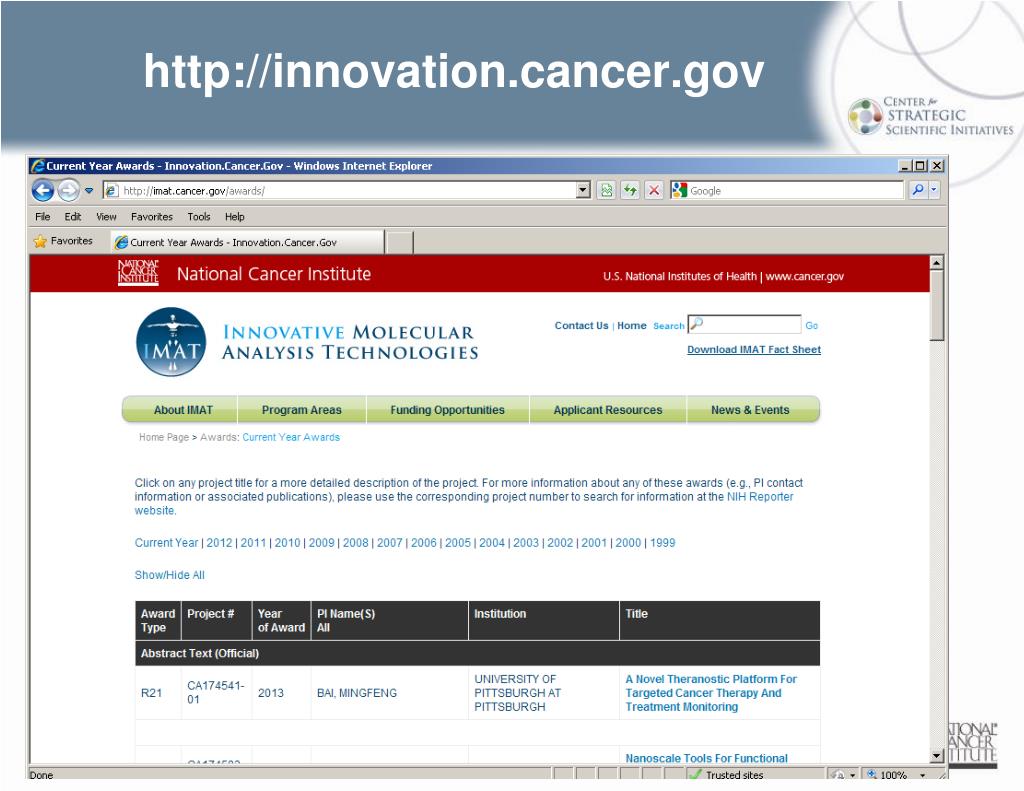The image size is (1024, 791).
Task: Click the IMAT site search field
Action: (744, 324)
